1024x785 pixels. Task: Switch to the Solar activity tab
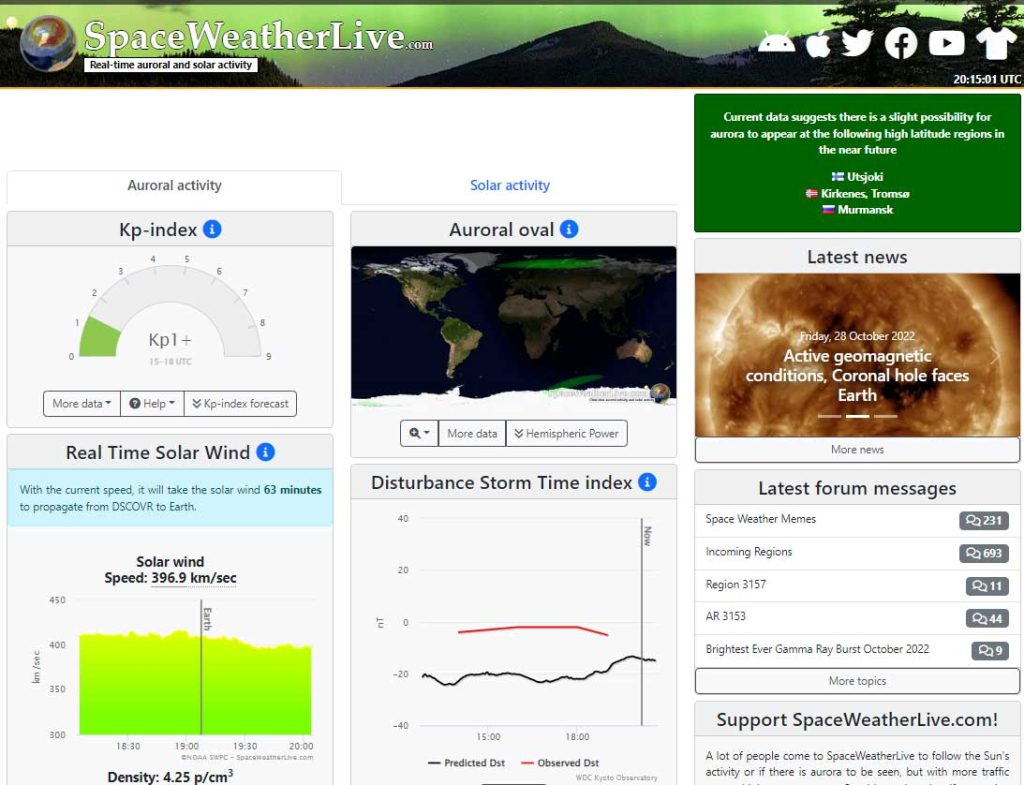[510, 185]
